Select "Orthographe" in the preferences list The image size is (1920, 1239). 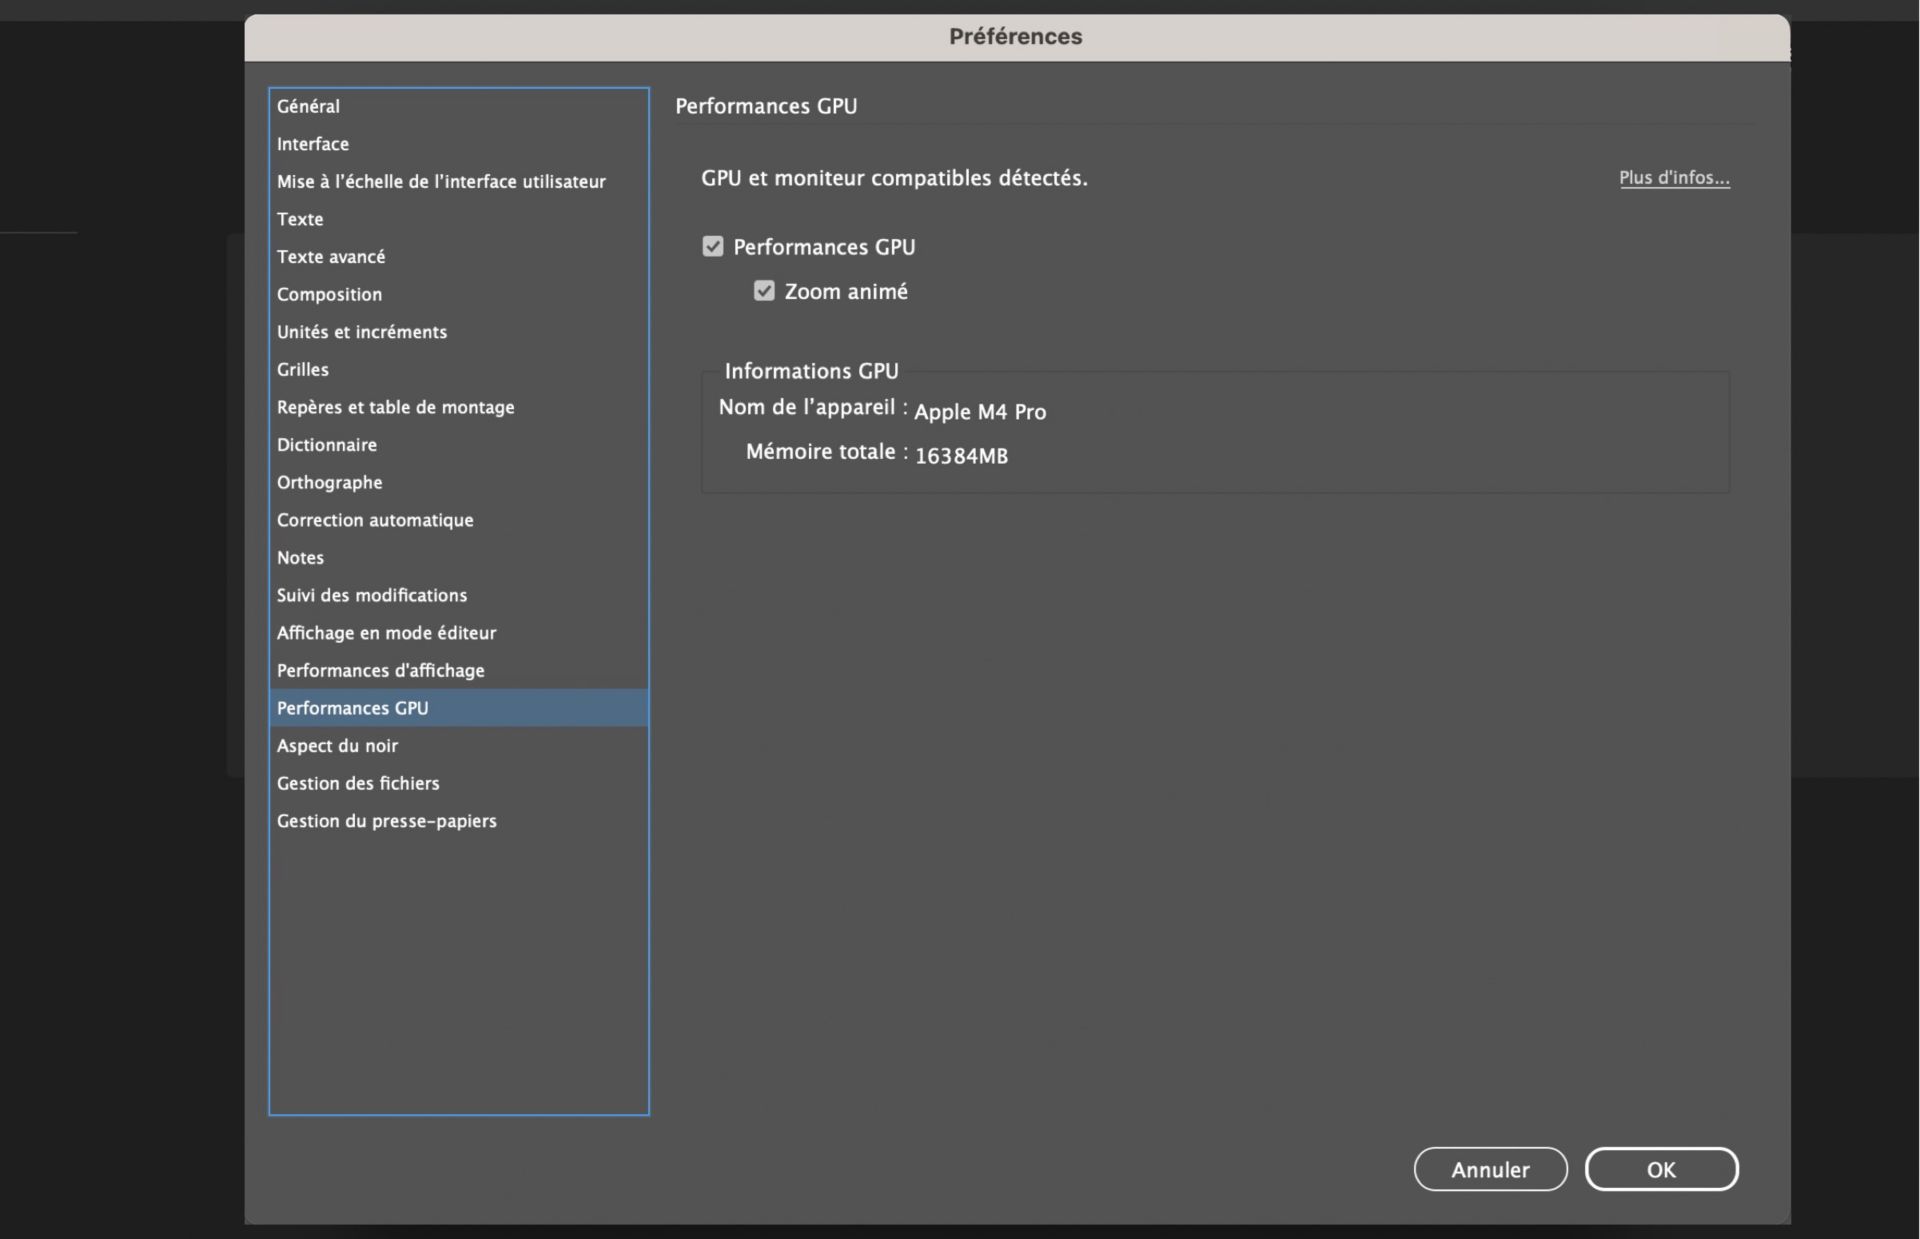(330, 482)
